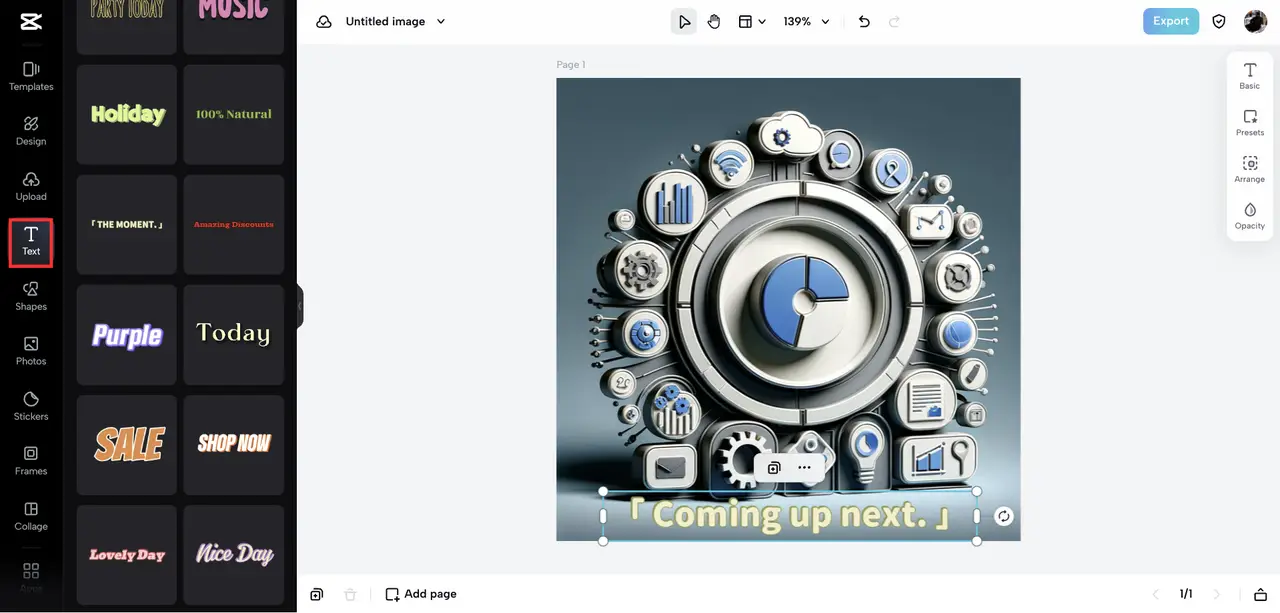Expand the Untitled image title dropdown
This screenshot has height=613, width=1280.
[x=441, y=21]
